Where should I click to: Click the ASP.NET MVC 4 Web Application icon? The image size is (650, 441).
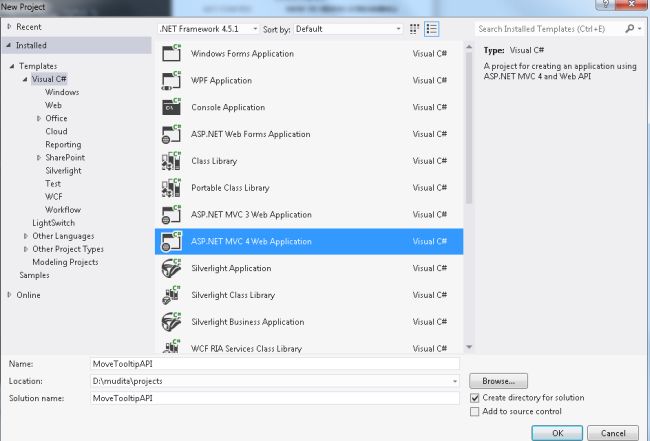tap(171, 241)
